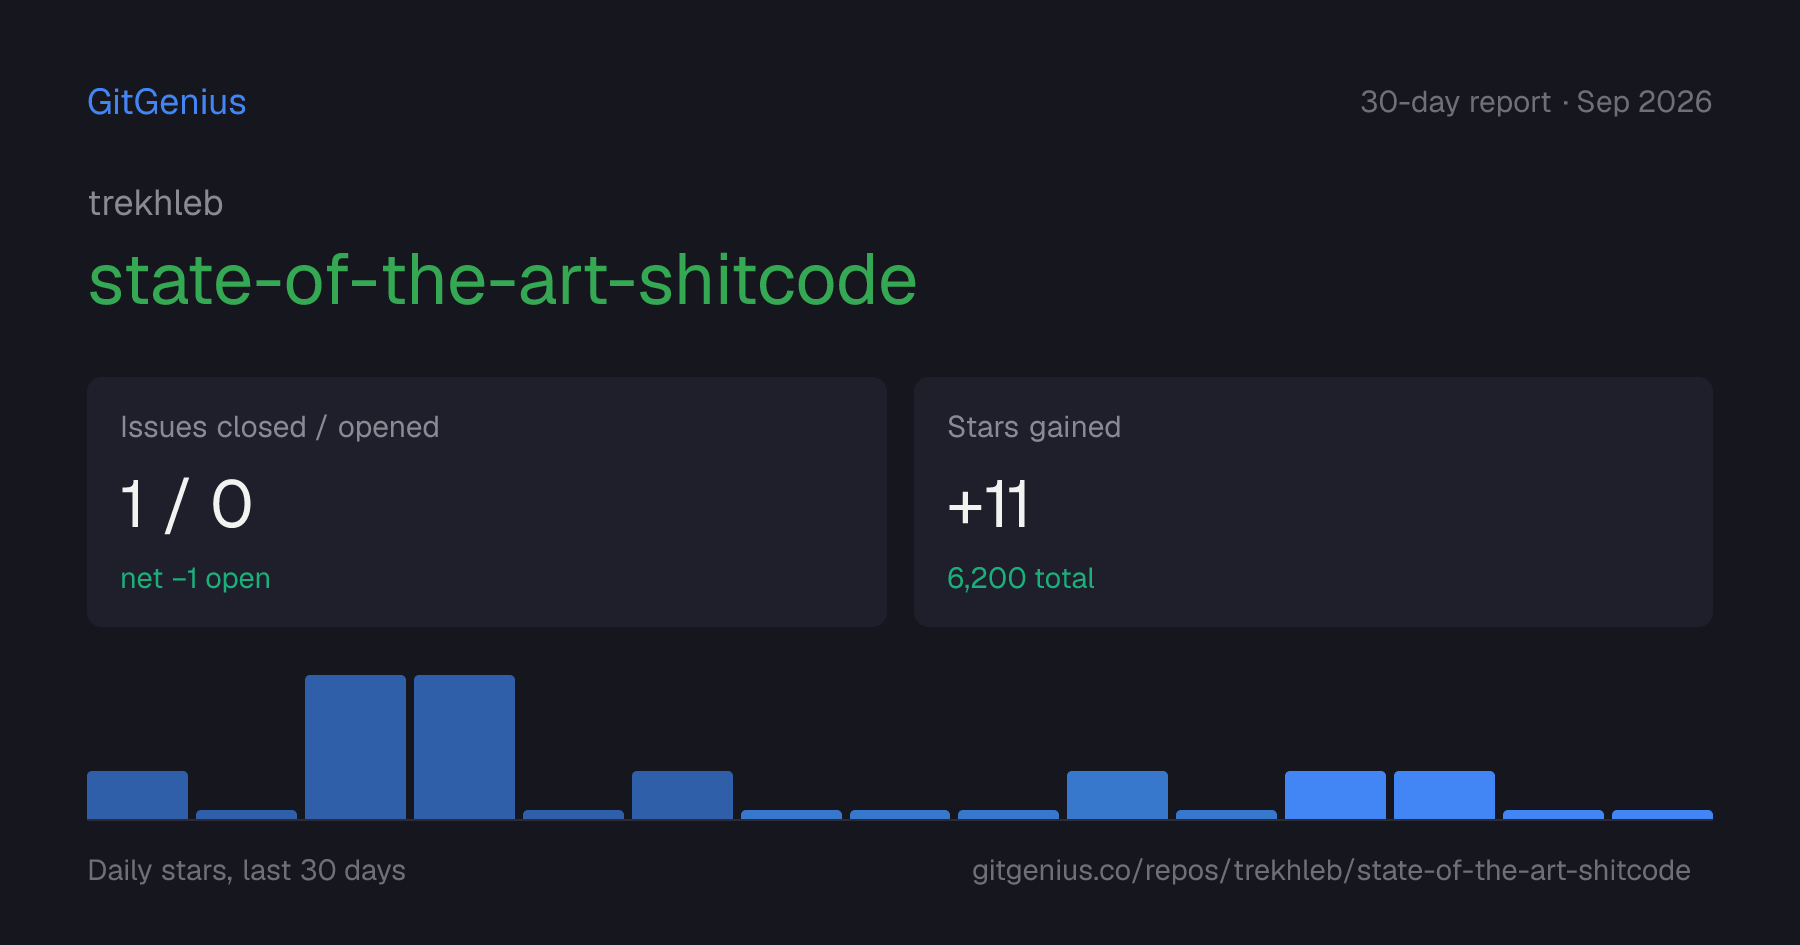Click the thirteenth bright blue chart bar
1800x945 pixels.
[x=1444, y=795]
